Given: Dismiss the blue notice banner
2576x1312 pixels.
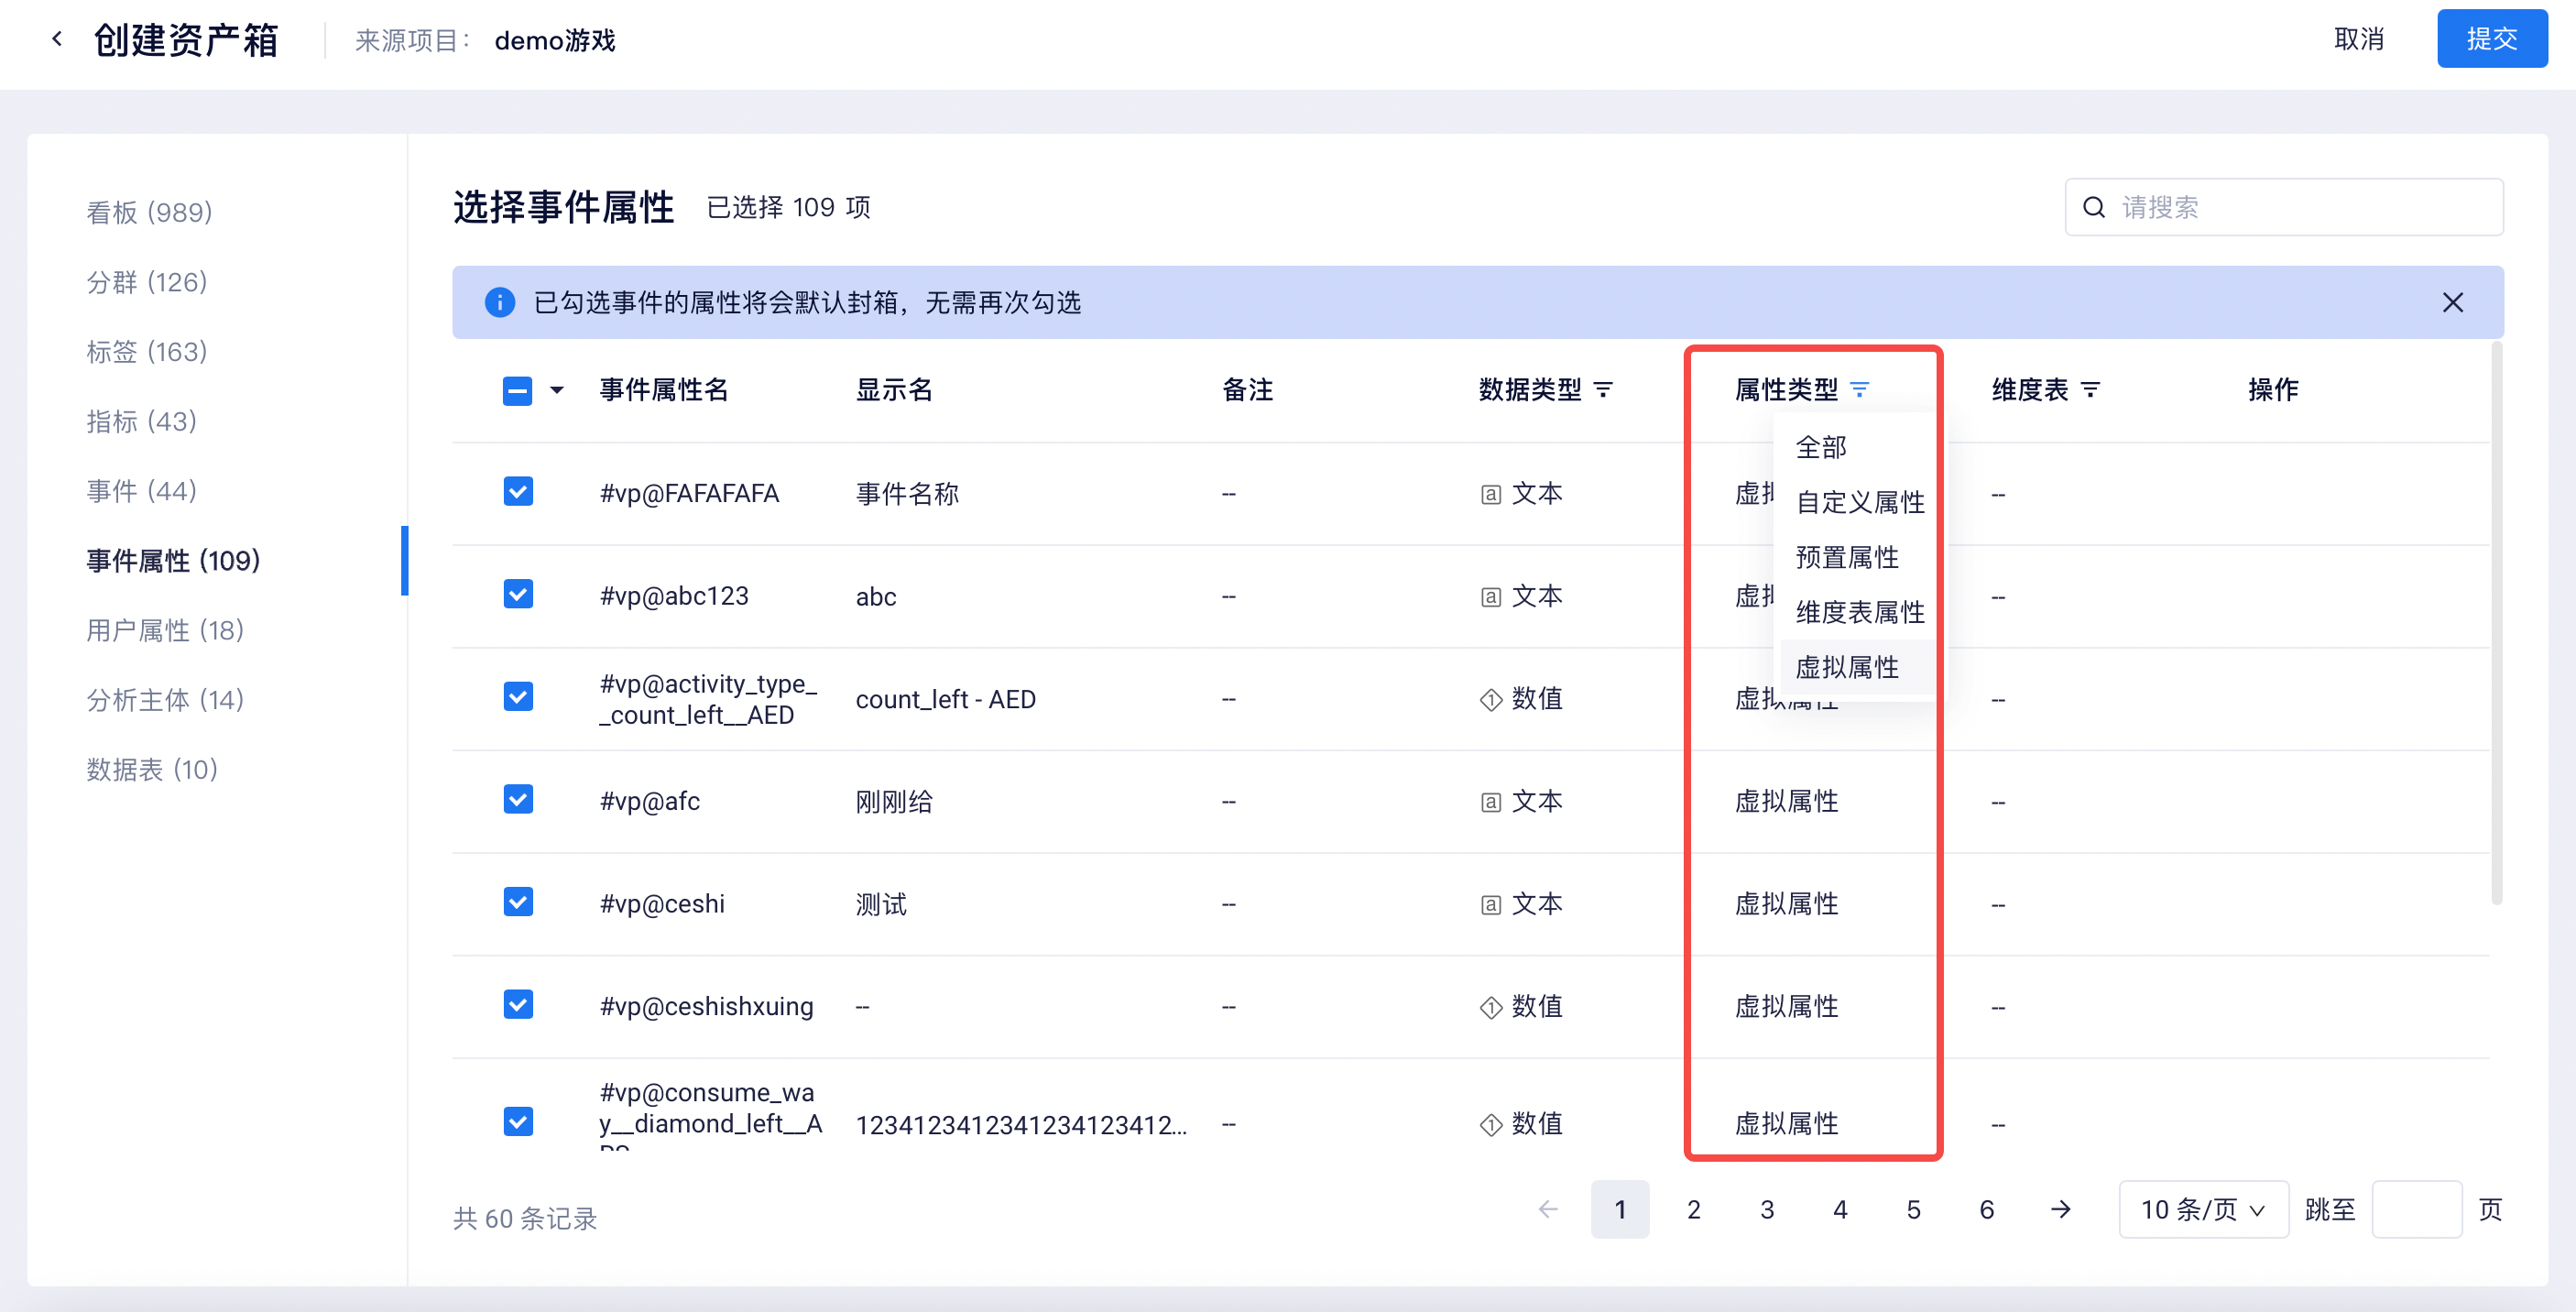Looking at the screenshot, I should [x=2452, y=302].
